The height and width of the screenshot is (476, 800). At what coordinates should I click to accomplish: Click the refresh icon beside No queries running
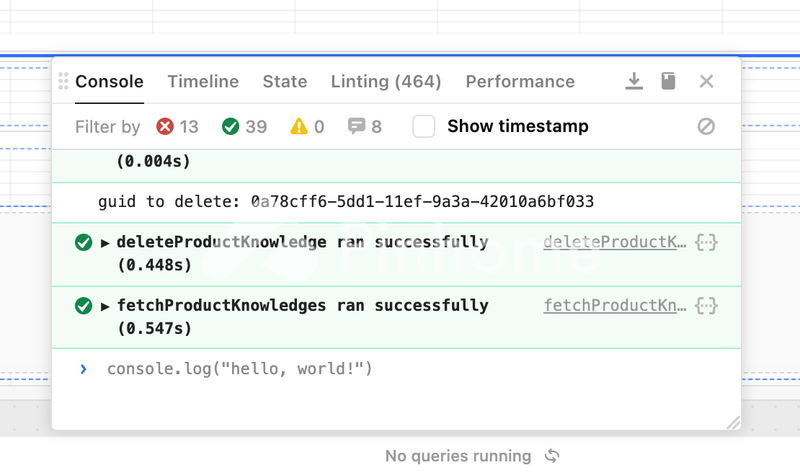551,456
